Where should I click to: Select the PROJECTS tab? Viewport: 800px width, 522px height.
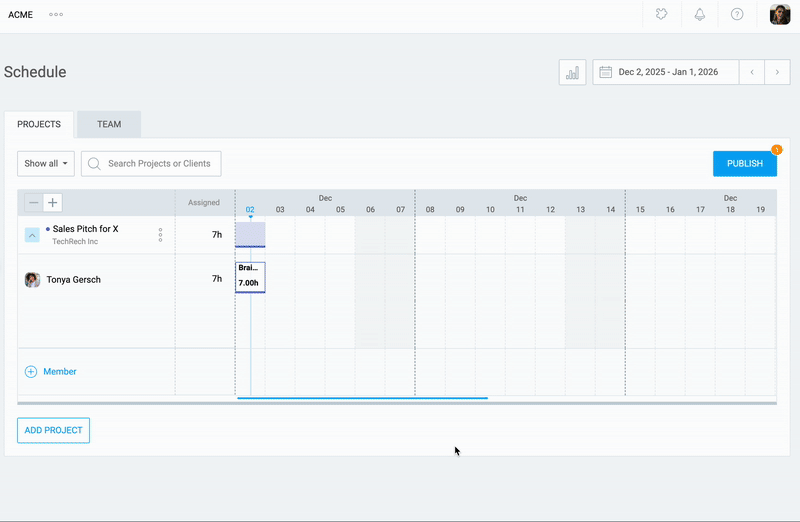pyautogui.click(x=39, y=125)
